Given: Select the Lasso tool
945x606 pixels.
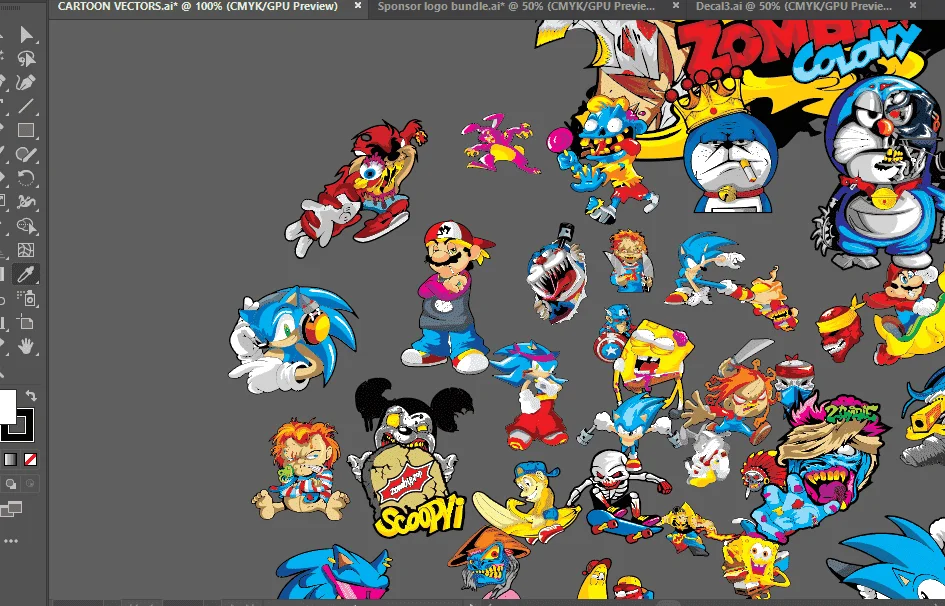Looking at the screenshot, I should tap(26, 58).
